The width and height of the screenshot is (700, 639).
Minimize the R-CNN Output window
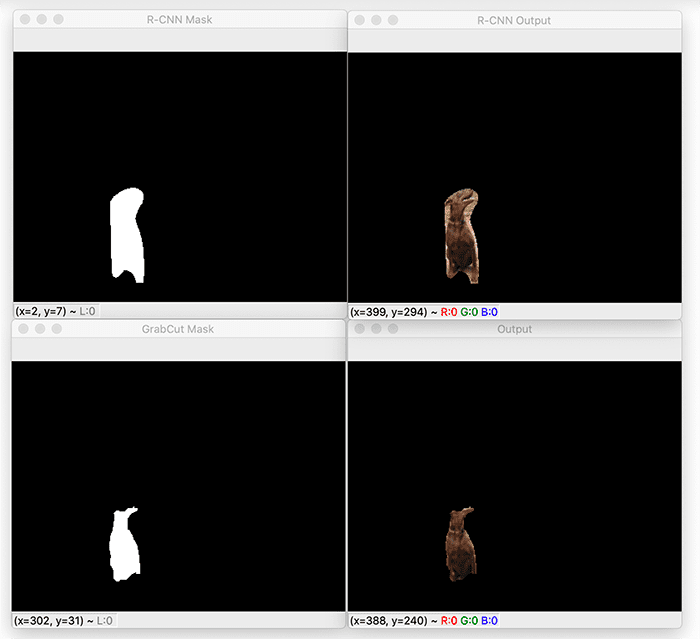376,20
